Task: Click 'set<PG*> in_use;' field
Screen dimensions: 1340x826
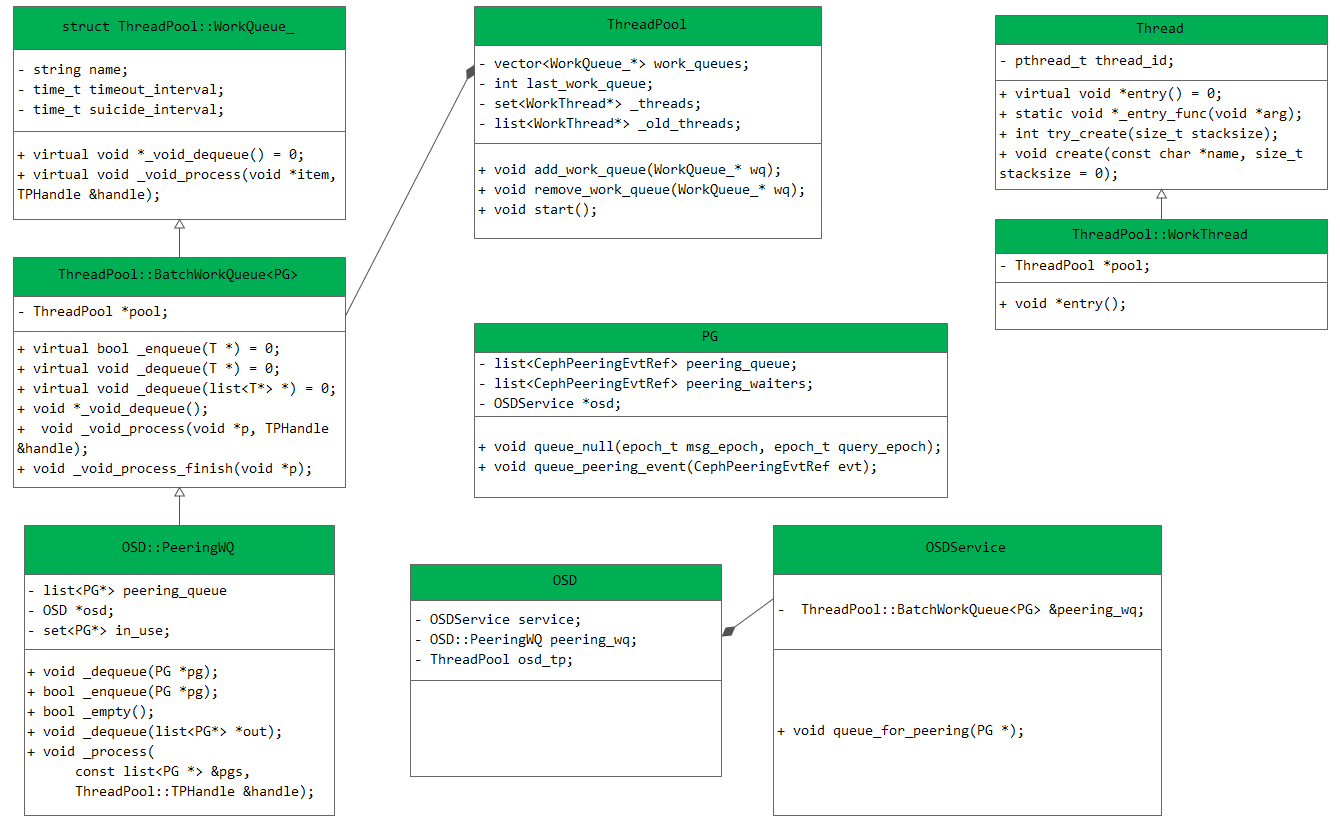Action: coord(100,630)
